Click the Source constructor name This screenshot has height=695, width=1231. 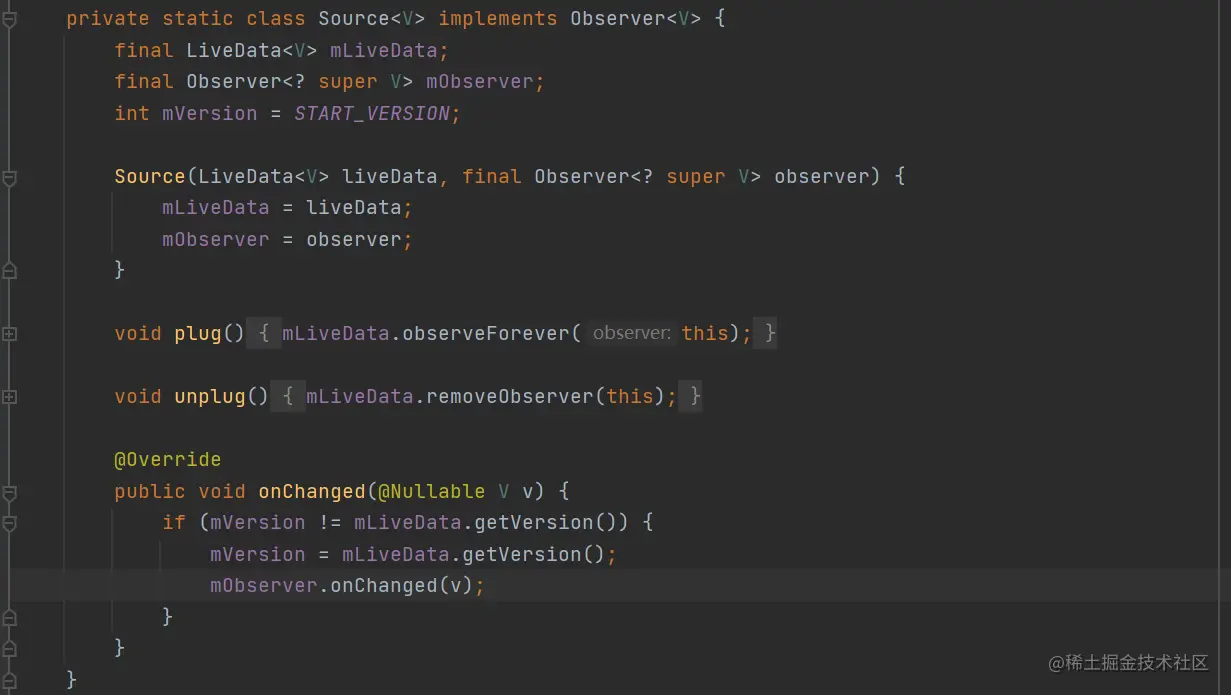click(x=150, y=177)
